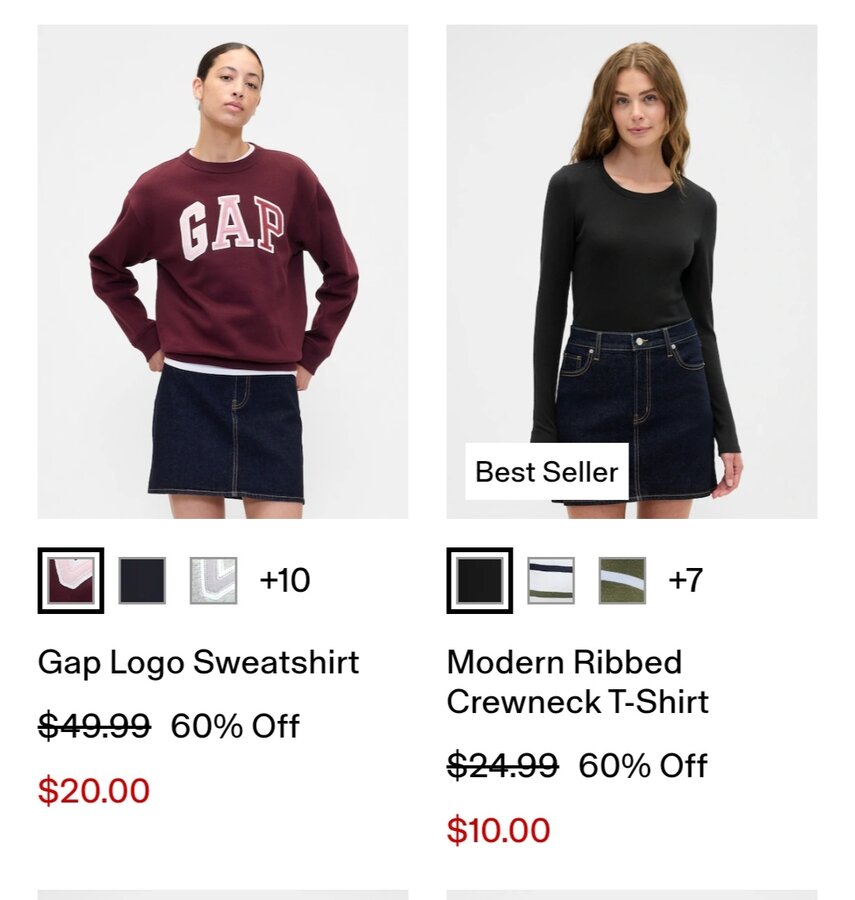This screenshot has width=855, height=900.
Task: Choose the grey logo sweatshirt swatch
Action: coord(213,580)
